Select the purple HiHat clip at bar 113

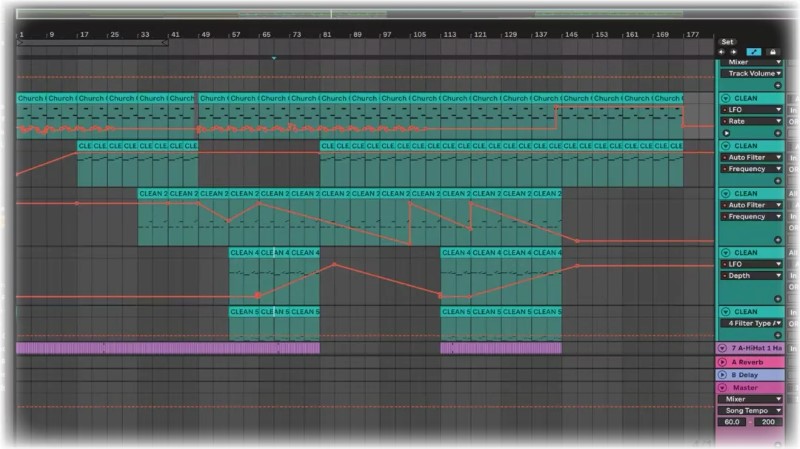pyautogui.click(x=501, y=348)
